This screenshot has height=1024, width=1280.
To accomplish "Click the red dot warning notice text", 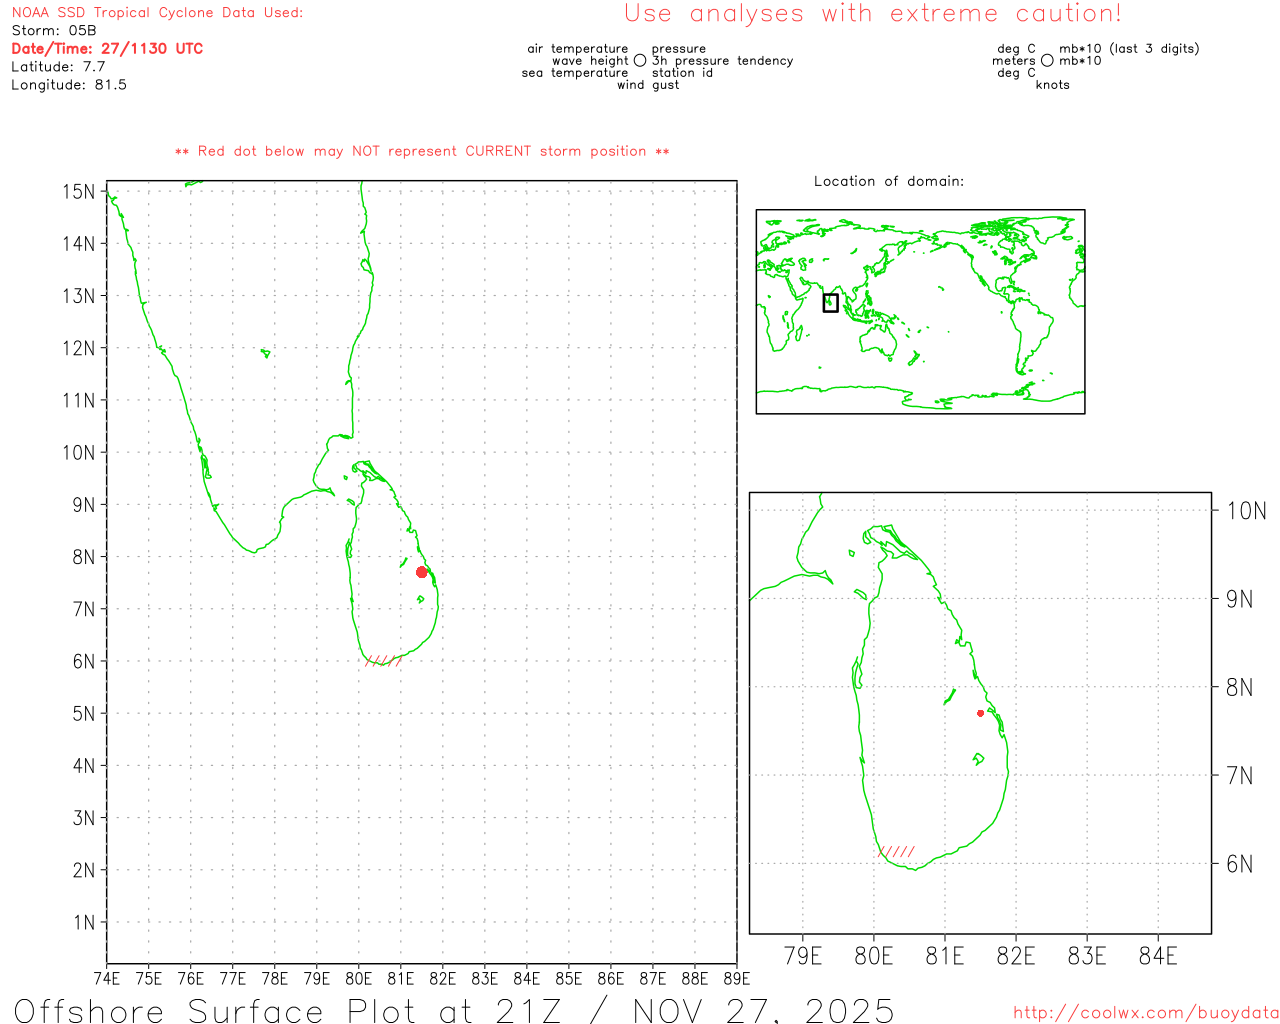I will [422, 152].
